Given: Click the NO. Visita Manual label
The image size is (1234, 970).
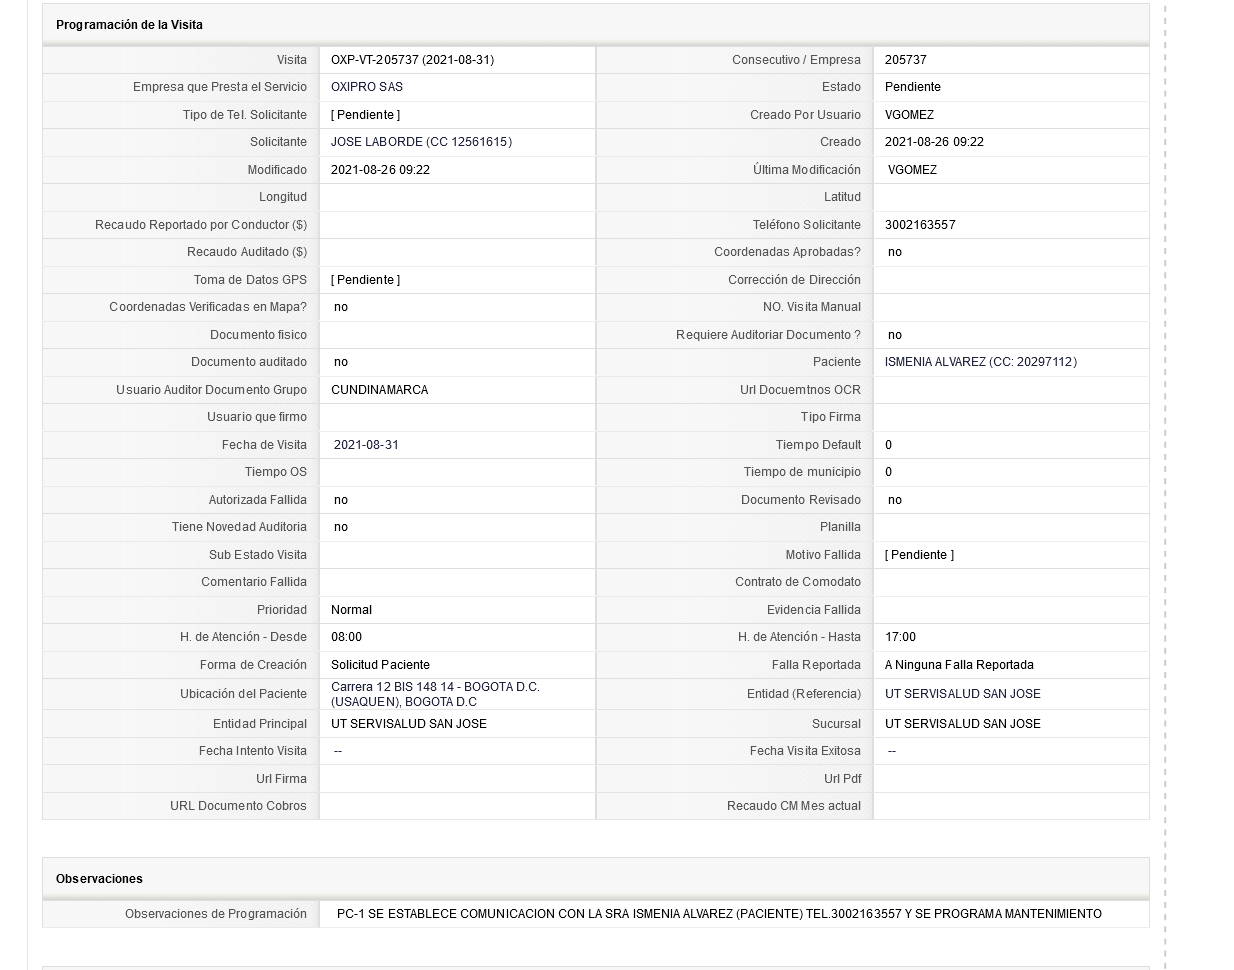Looking at the screenshot, I should click(812, 307).
